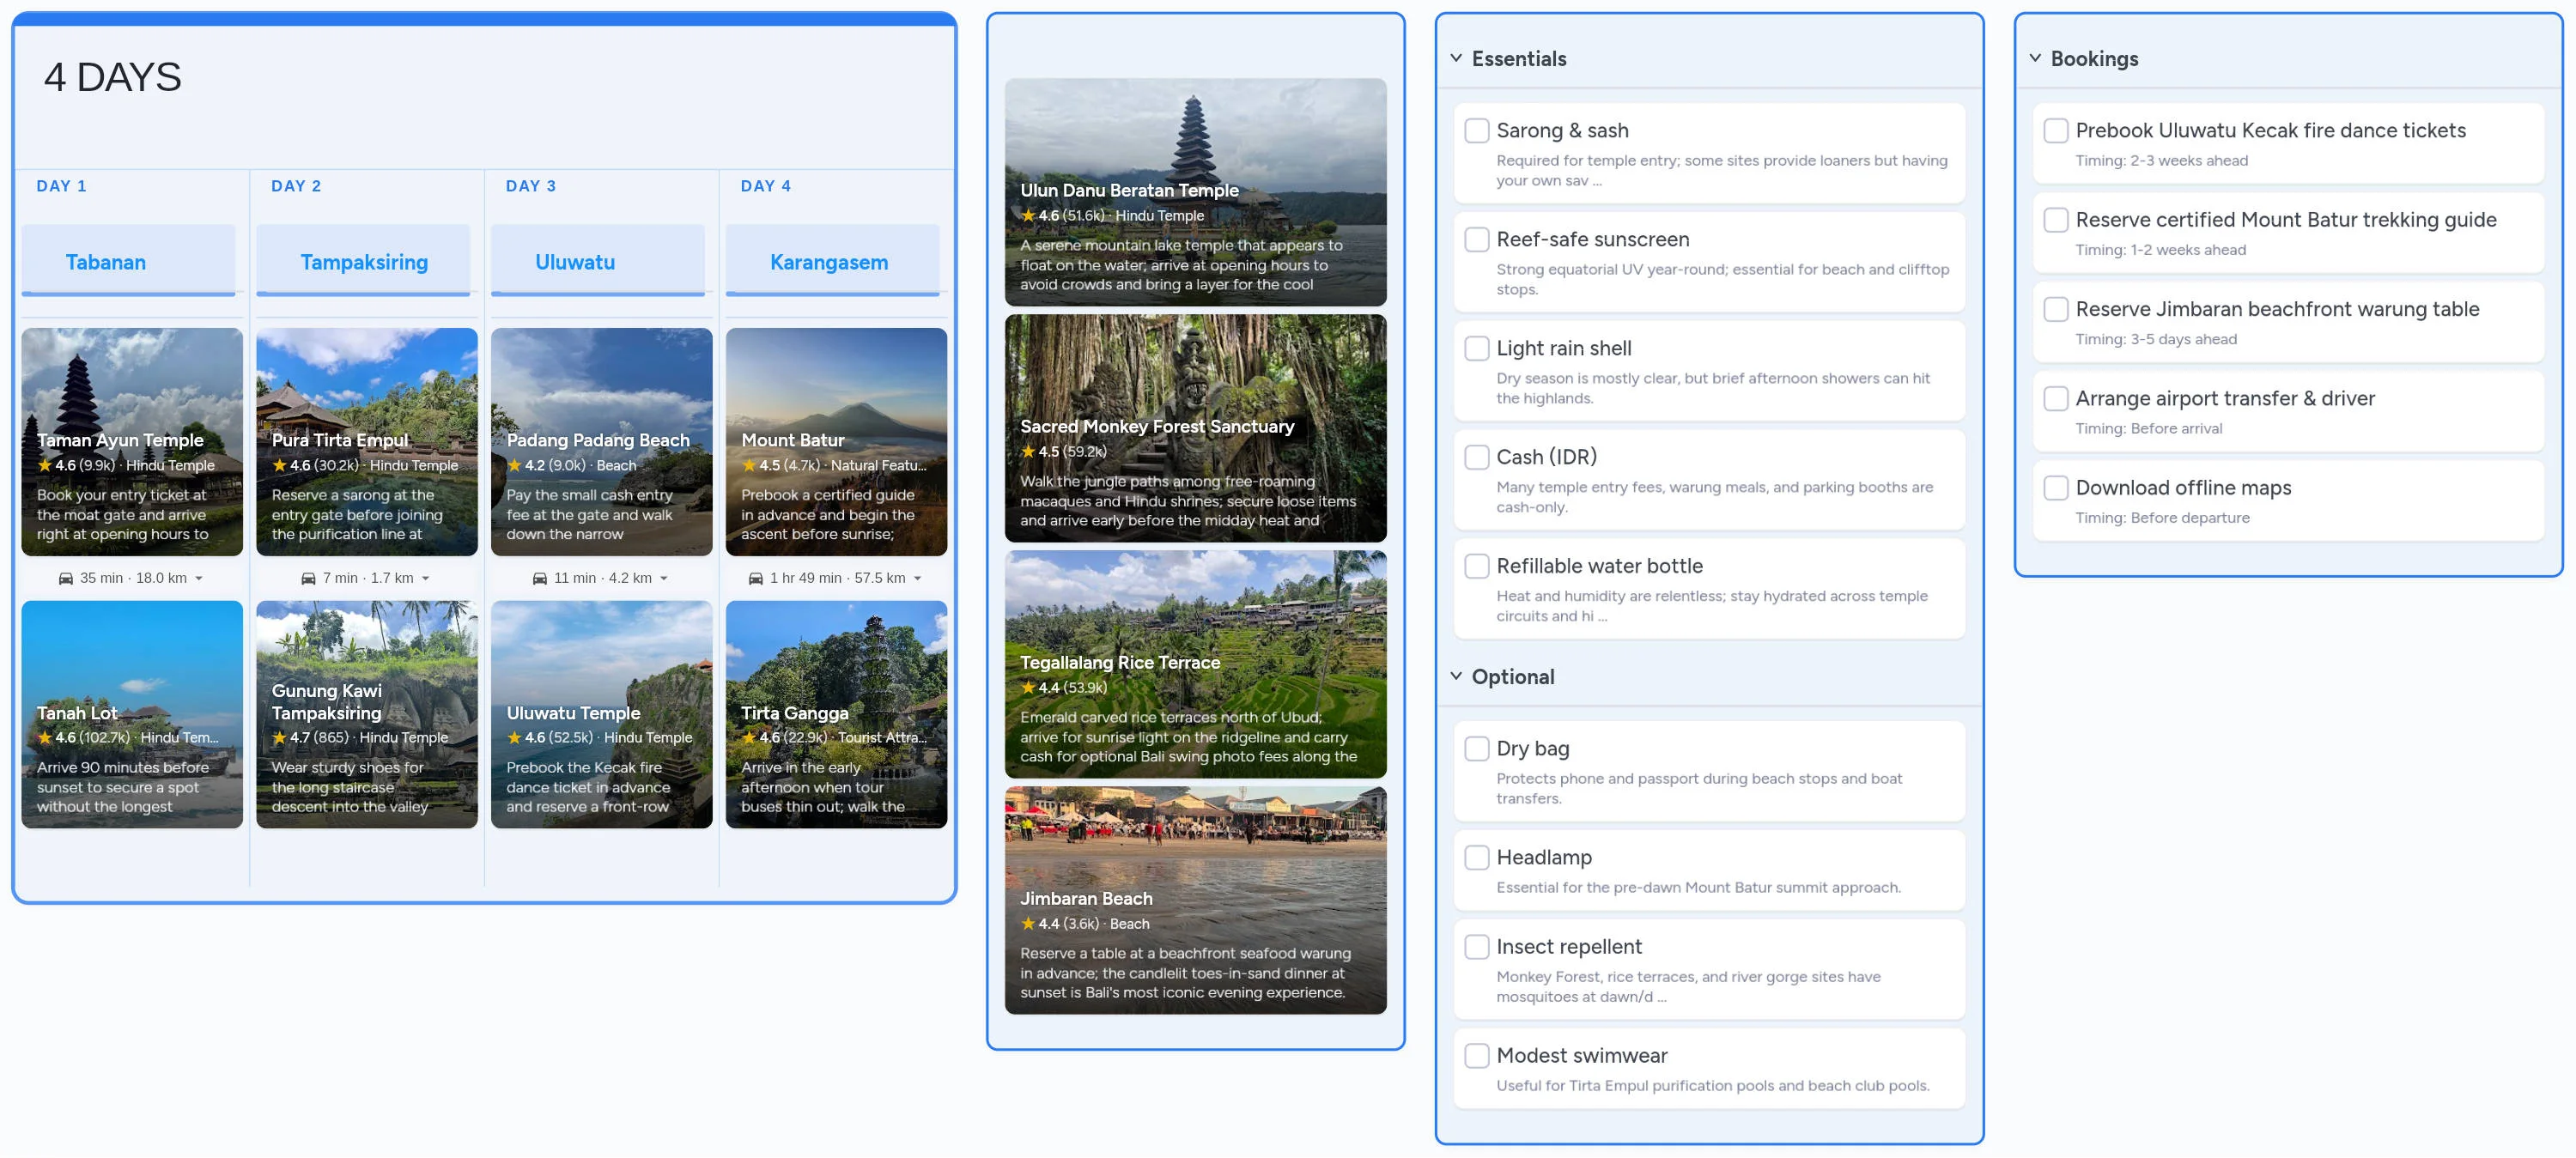Click the car icon beside 35 min travel time
This screenshot has height=1158, width=2576.
tap(66, 578)
